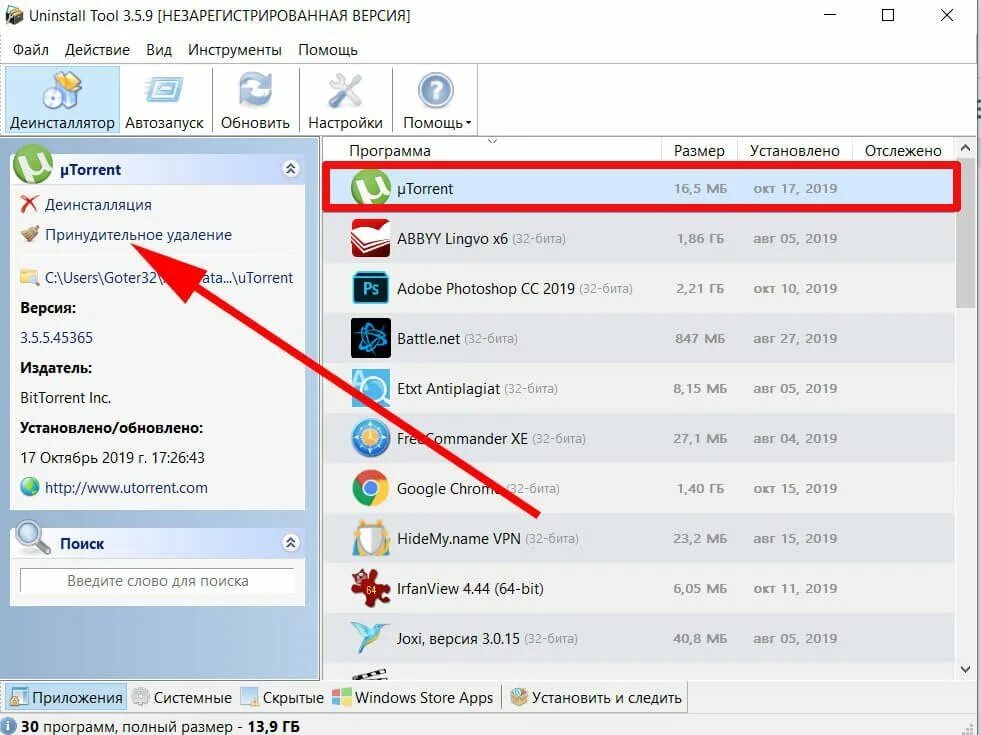Click the red X Деинсталляция icon
The width and height of the screenshot is (981, 735).
(29, 204)
